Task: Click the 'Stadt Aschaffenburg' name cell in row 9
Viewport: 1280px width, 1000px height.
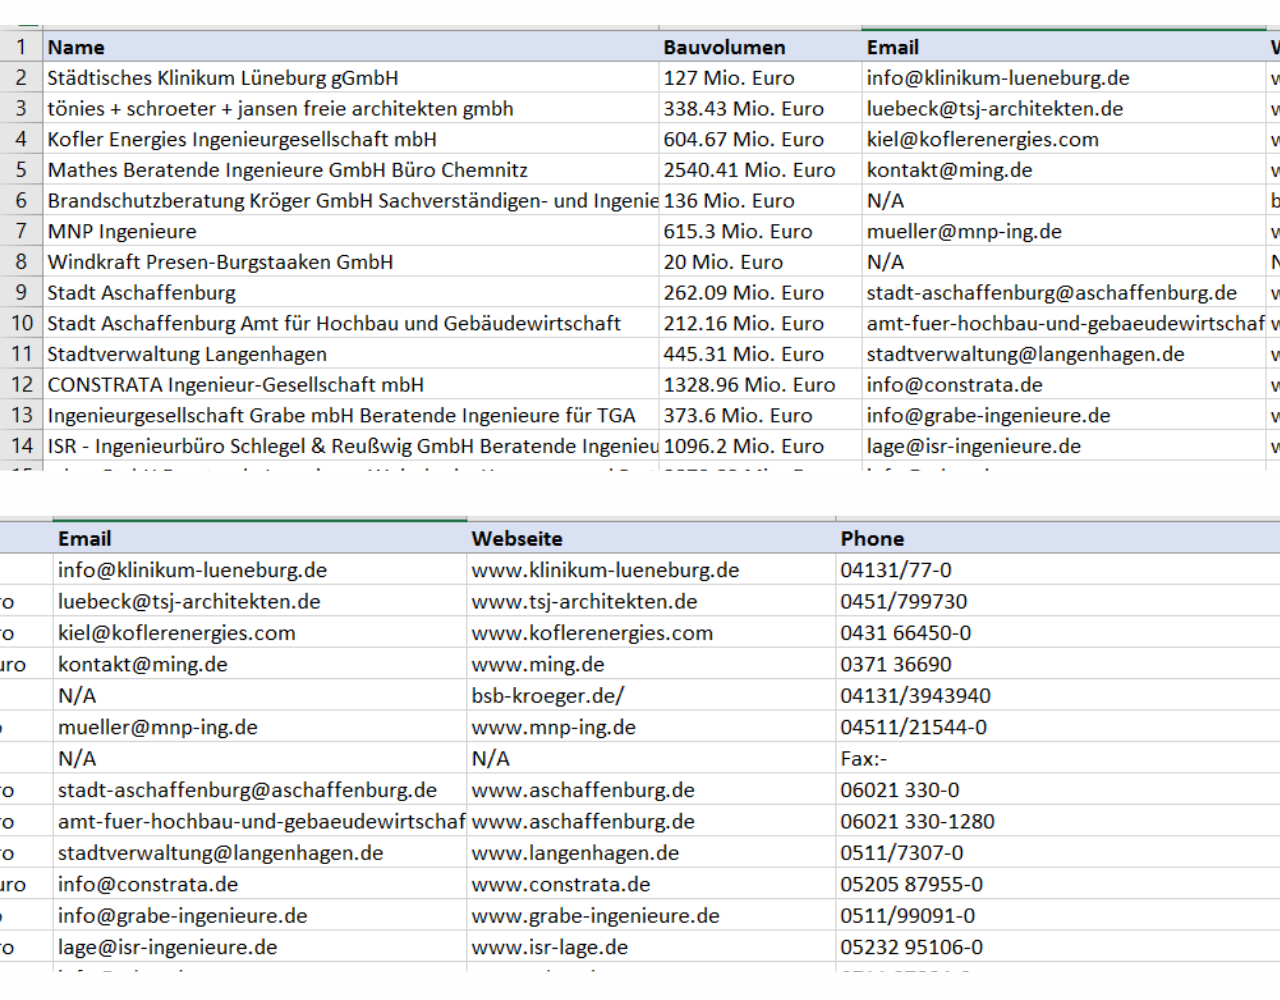Action: click(351, 293)
